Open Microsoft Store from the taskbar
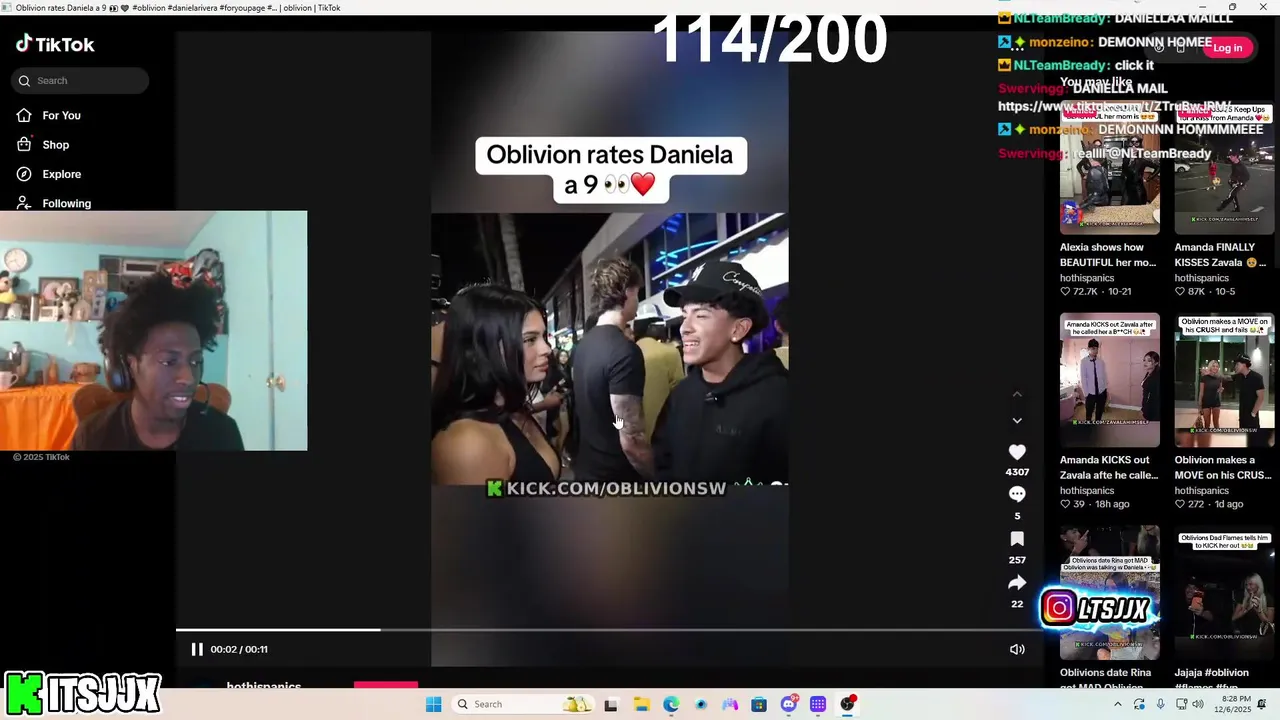The height and width of the screenshot is (720, 1280). [x=759, y=704]
